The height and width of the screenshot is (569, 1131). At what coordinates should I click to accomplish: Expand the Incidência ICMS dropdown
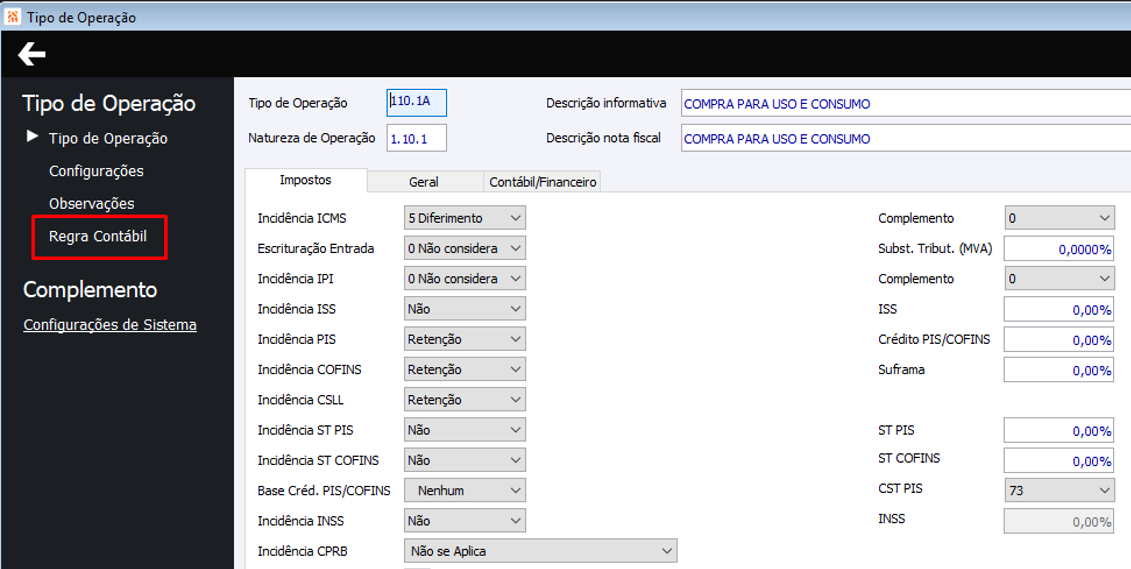pyautogui.click(x=465, y=218)
